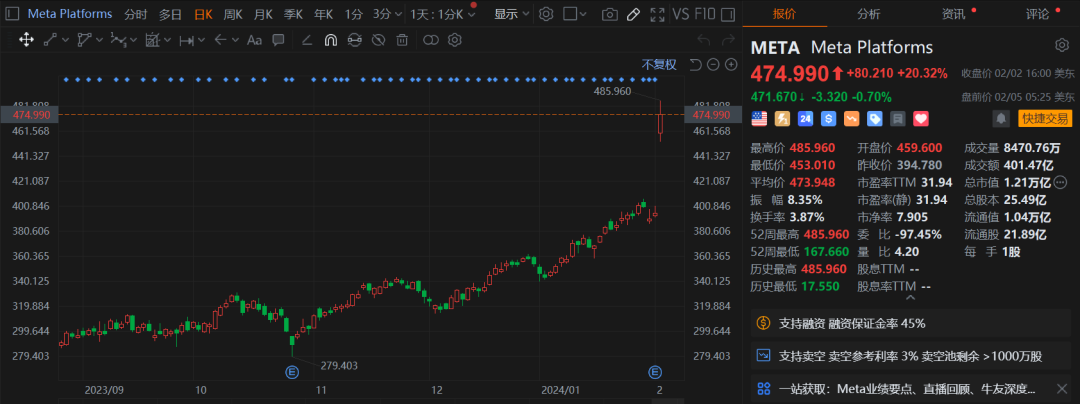Expand line tool dropdown arrow
Viewport: 1080px width, 404px height.
tap(65, 40)
